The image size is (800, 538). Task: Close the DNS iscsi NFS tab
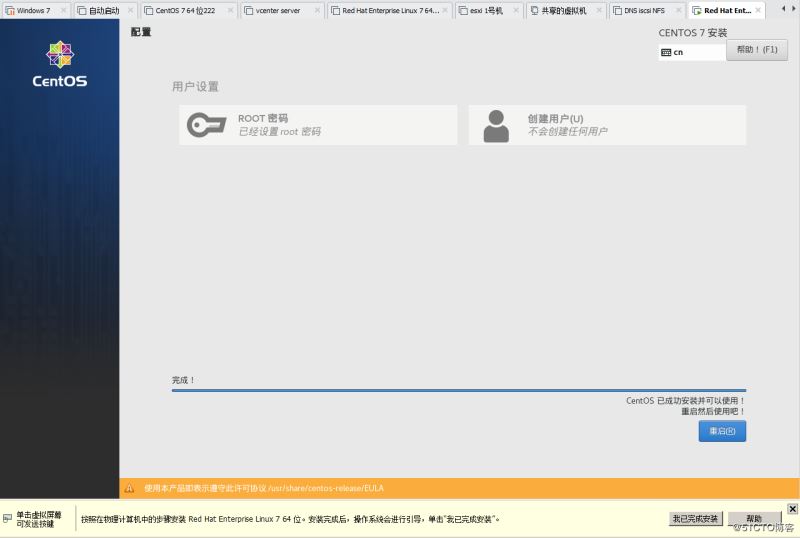point(679,10)
